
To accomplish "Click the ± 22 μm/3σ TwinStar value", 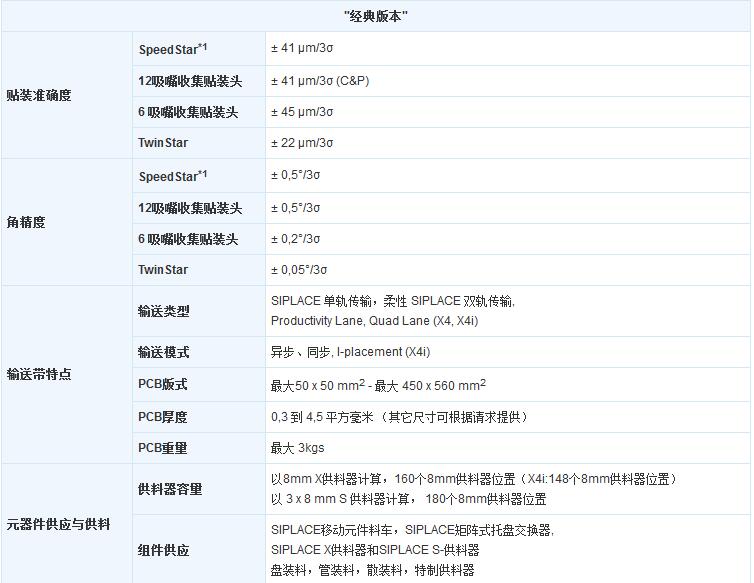I will [x=302, y=143].
